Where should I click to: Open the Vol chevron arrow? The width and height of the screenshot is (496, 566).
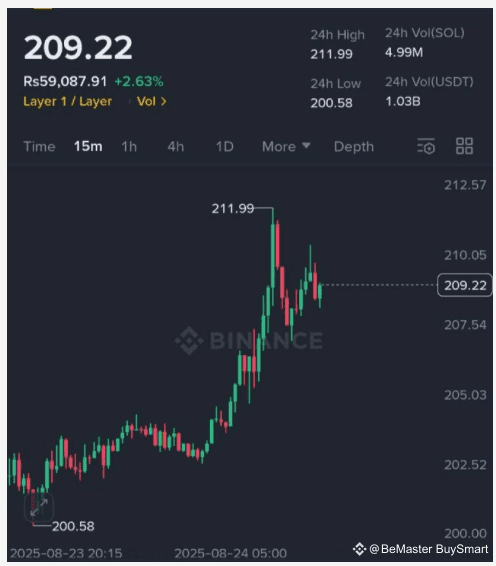(x=164, y=101)
